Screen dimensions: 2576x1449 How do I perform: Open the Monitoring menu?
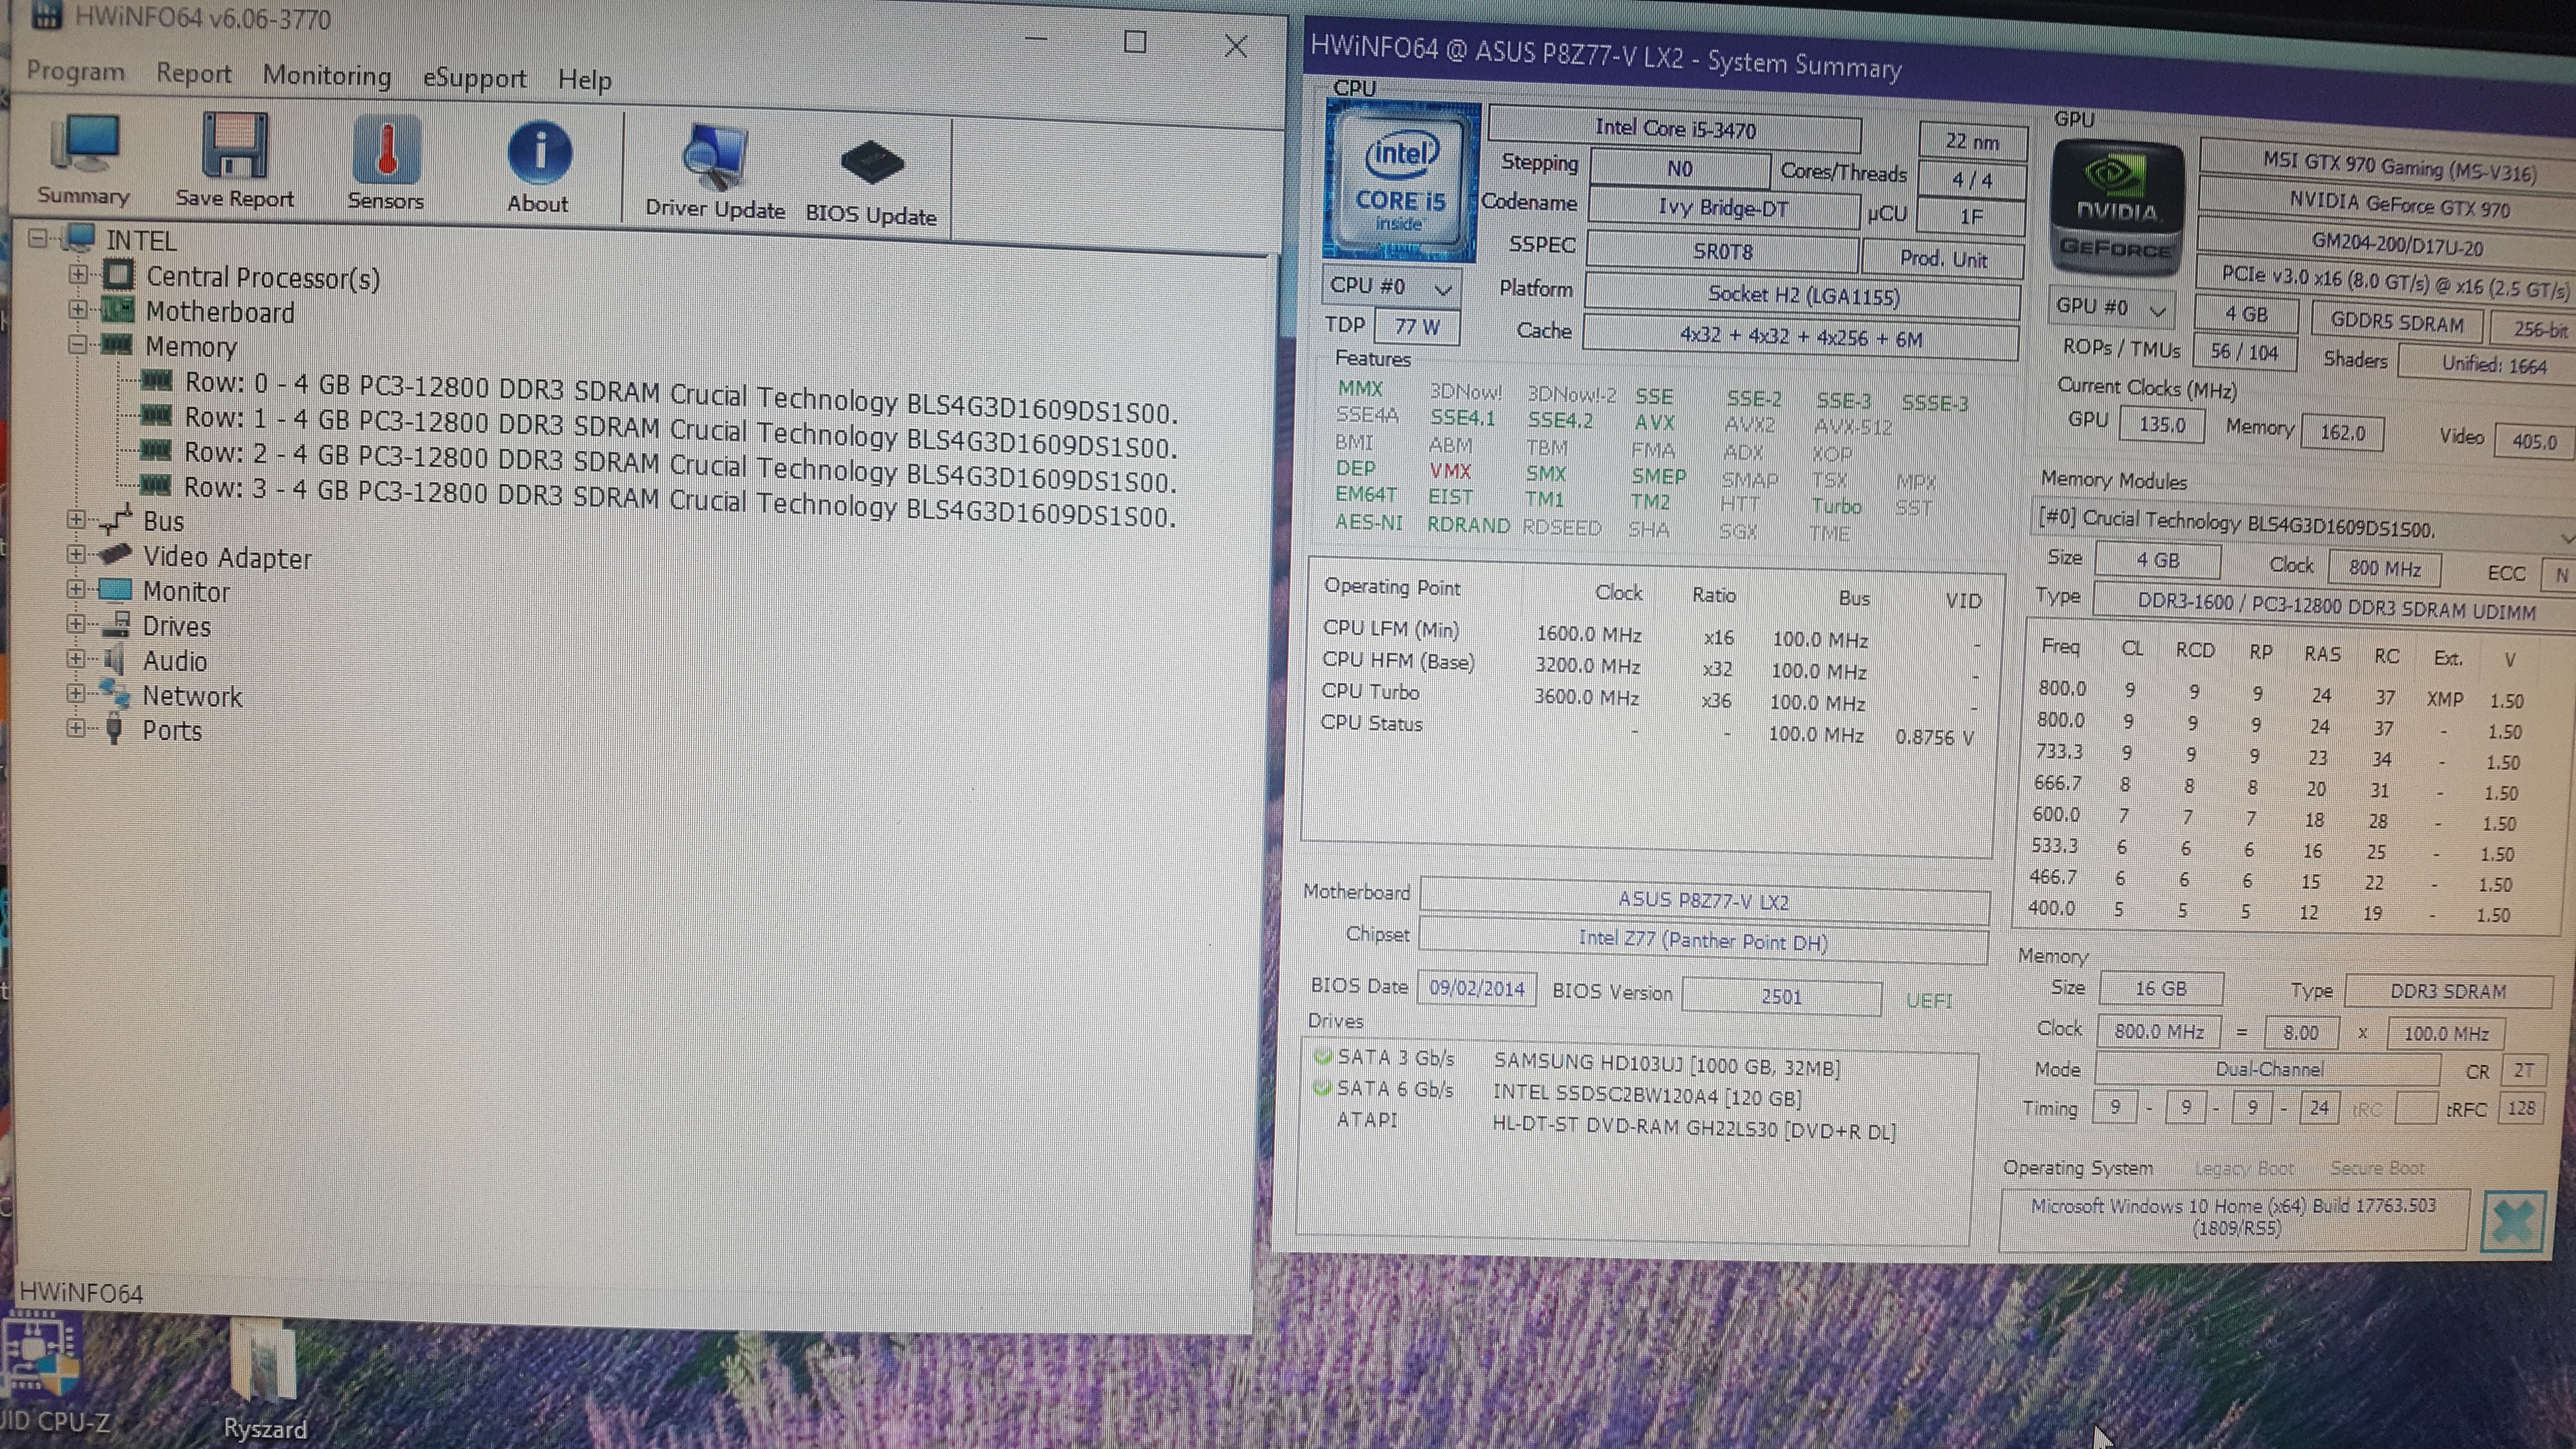coord(327,76)
